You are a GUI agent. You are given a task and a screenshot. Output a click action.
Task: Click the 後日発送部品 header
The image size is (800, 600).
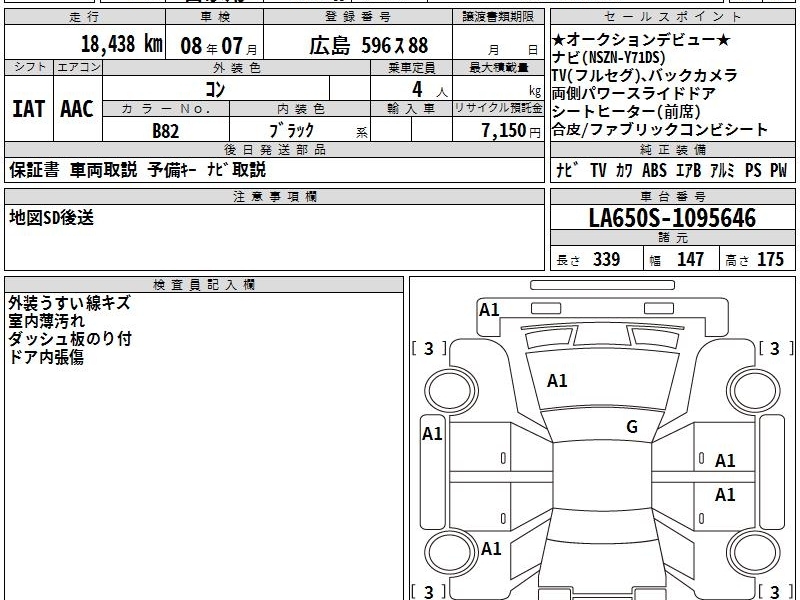(274, 149)
